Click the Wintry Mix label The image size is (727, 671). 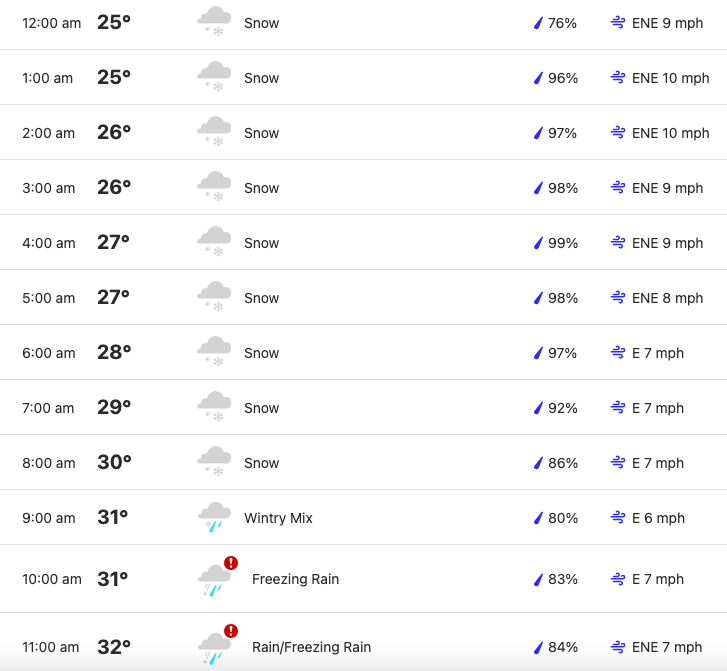278,518
